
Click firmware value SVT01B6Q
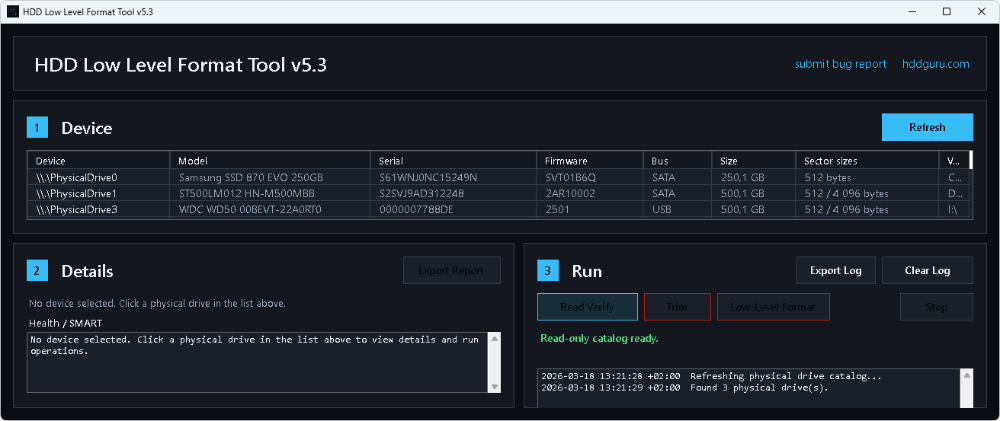[571, 177]
